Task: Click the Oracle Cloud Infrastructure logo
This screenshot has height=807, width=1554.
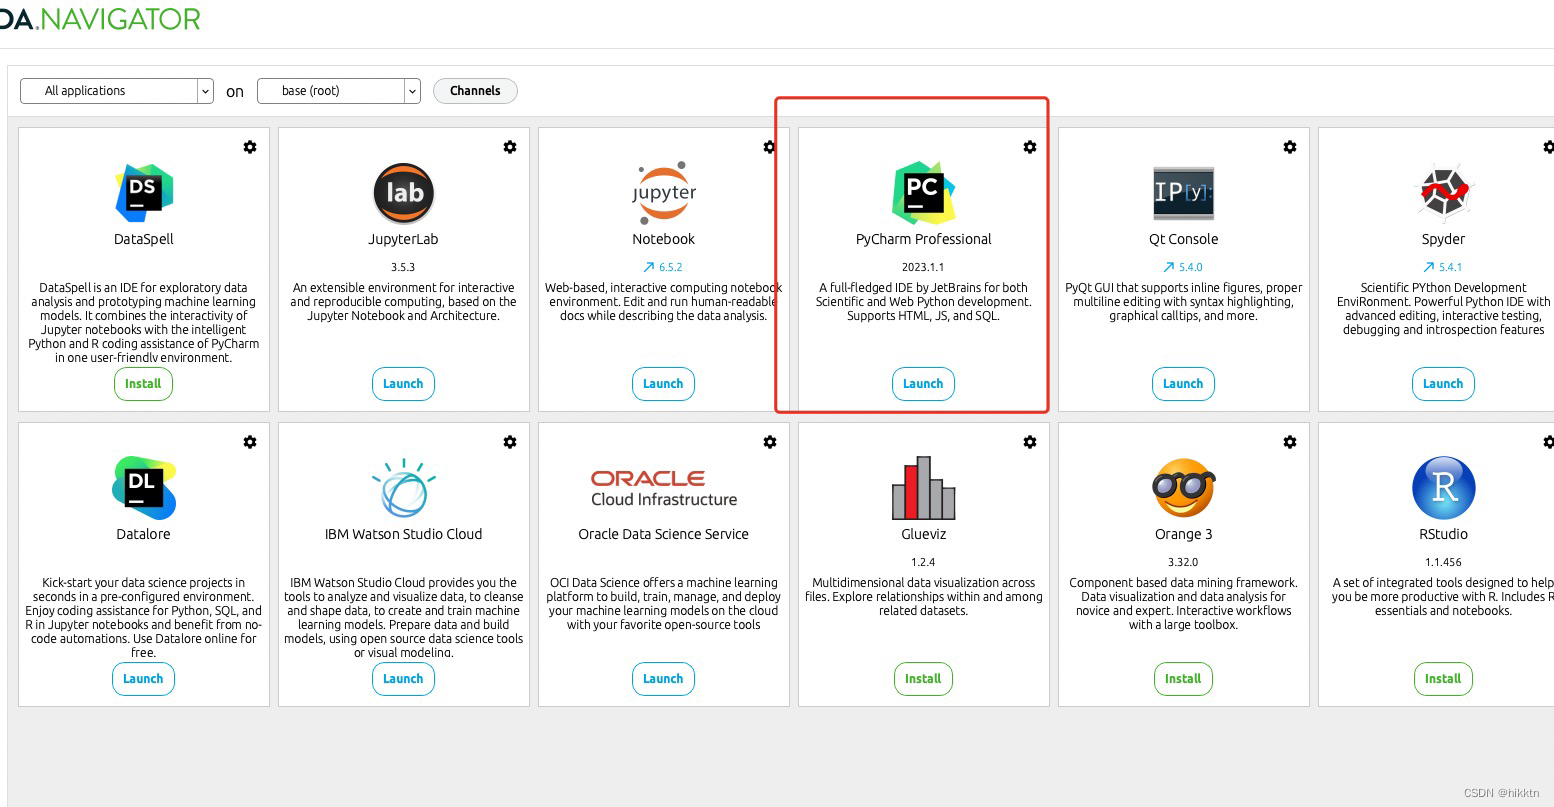Action: tap(664, 488)
